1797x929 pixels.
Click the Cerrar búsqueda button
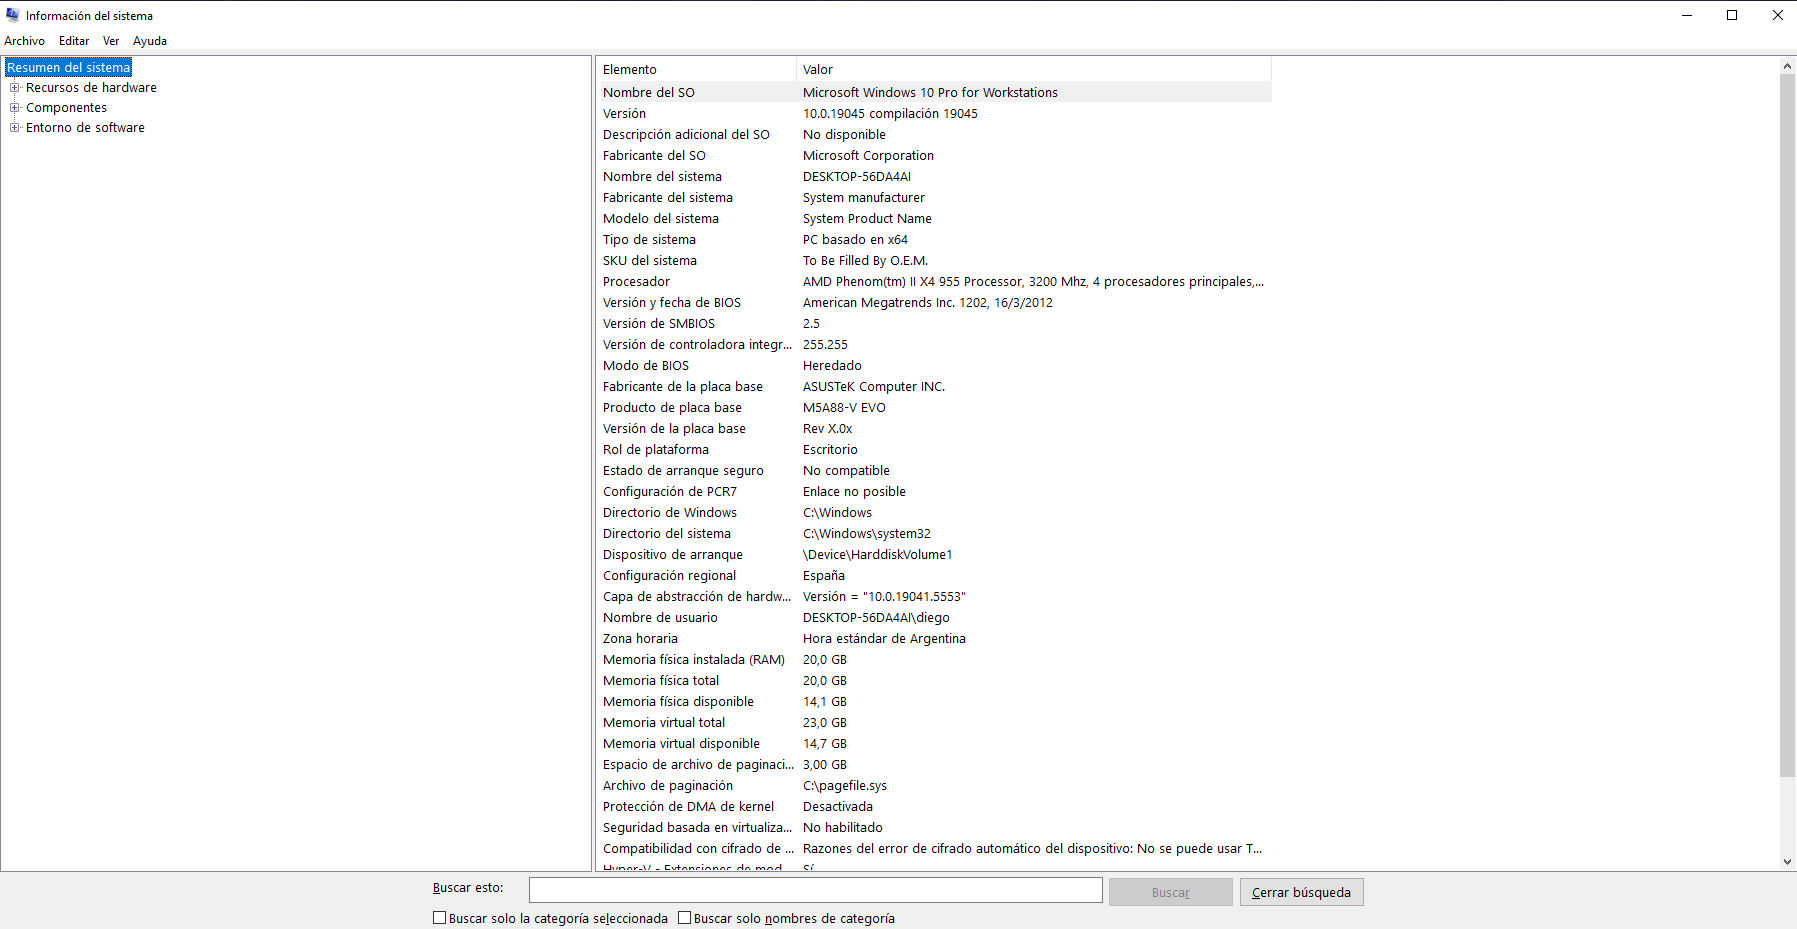pyautogui.click(x=1301, y=892)
